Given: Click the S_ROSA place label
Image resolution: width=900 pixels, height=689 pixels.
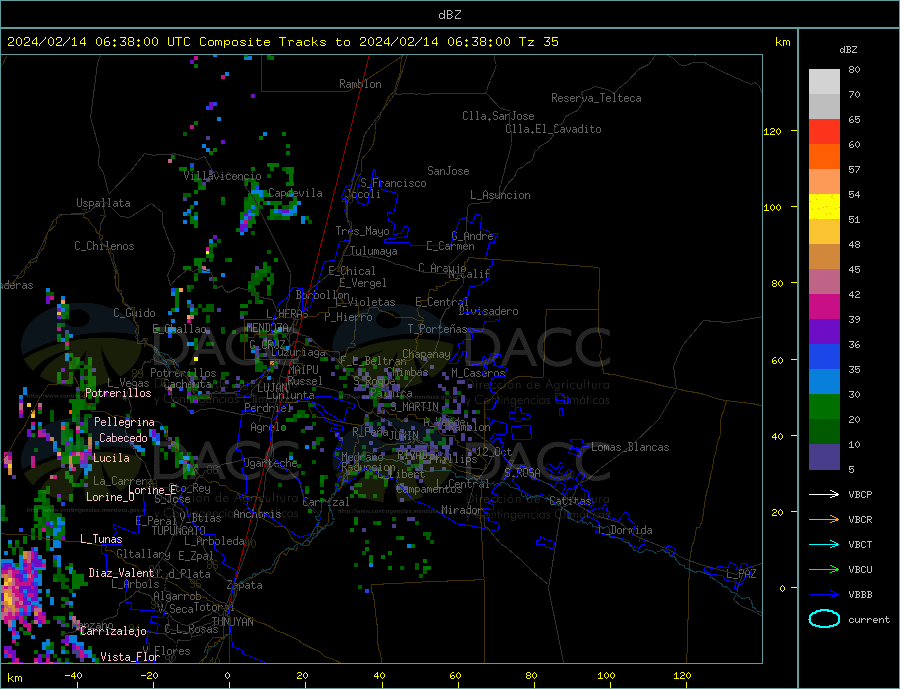Looking at the screenshot, I should click(x=522, y=473).
